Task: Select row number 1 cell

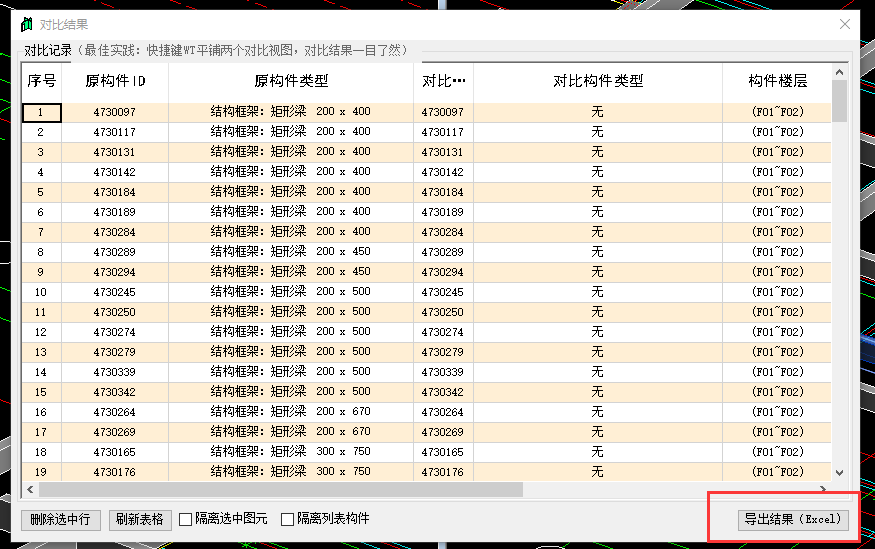Action: pyautogui.click(x=42, y=112)
